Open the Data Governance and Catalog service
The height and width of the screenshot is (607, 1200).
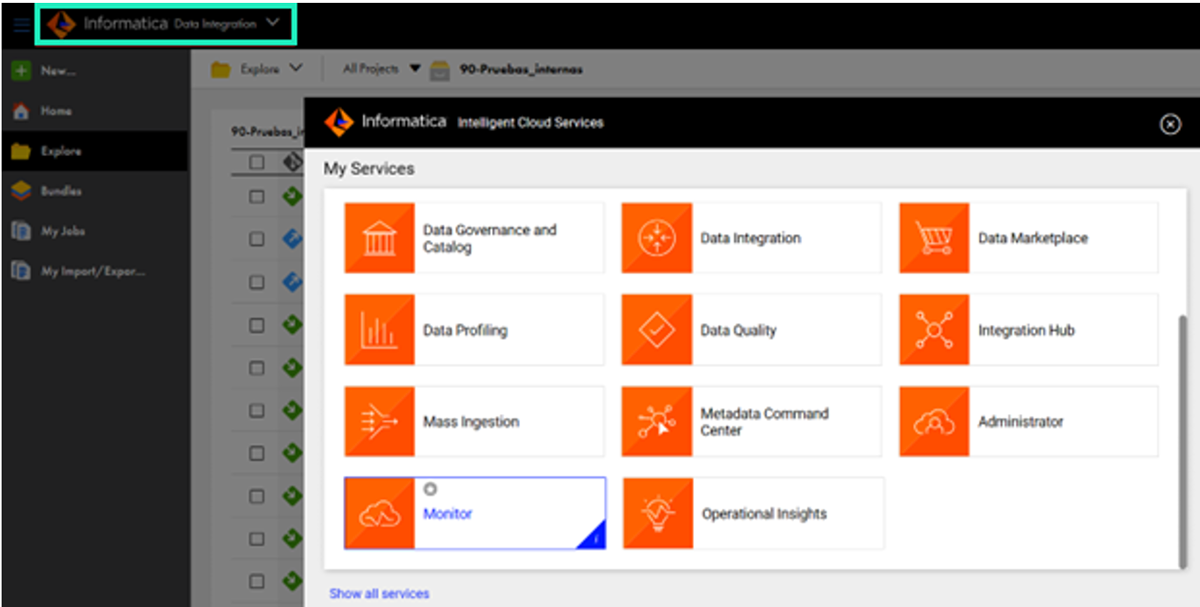pyautogui.click(x=474, y=238)
